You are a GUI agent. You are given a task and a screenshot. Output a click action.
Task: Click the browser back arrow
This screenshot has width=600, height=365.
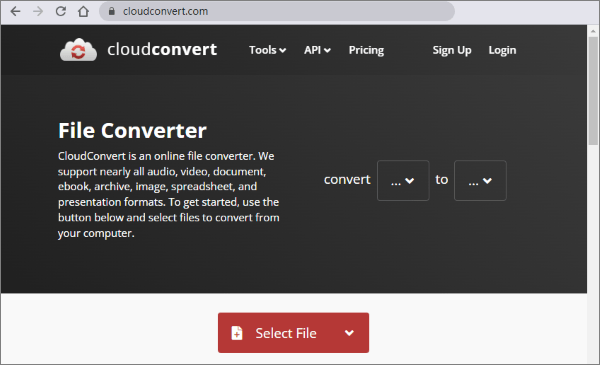pos(15,11)
